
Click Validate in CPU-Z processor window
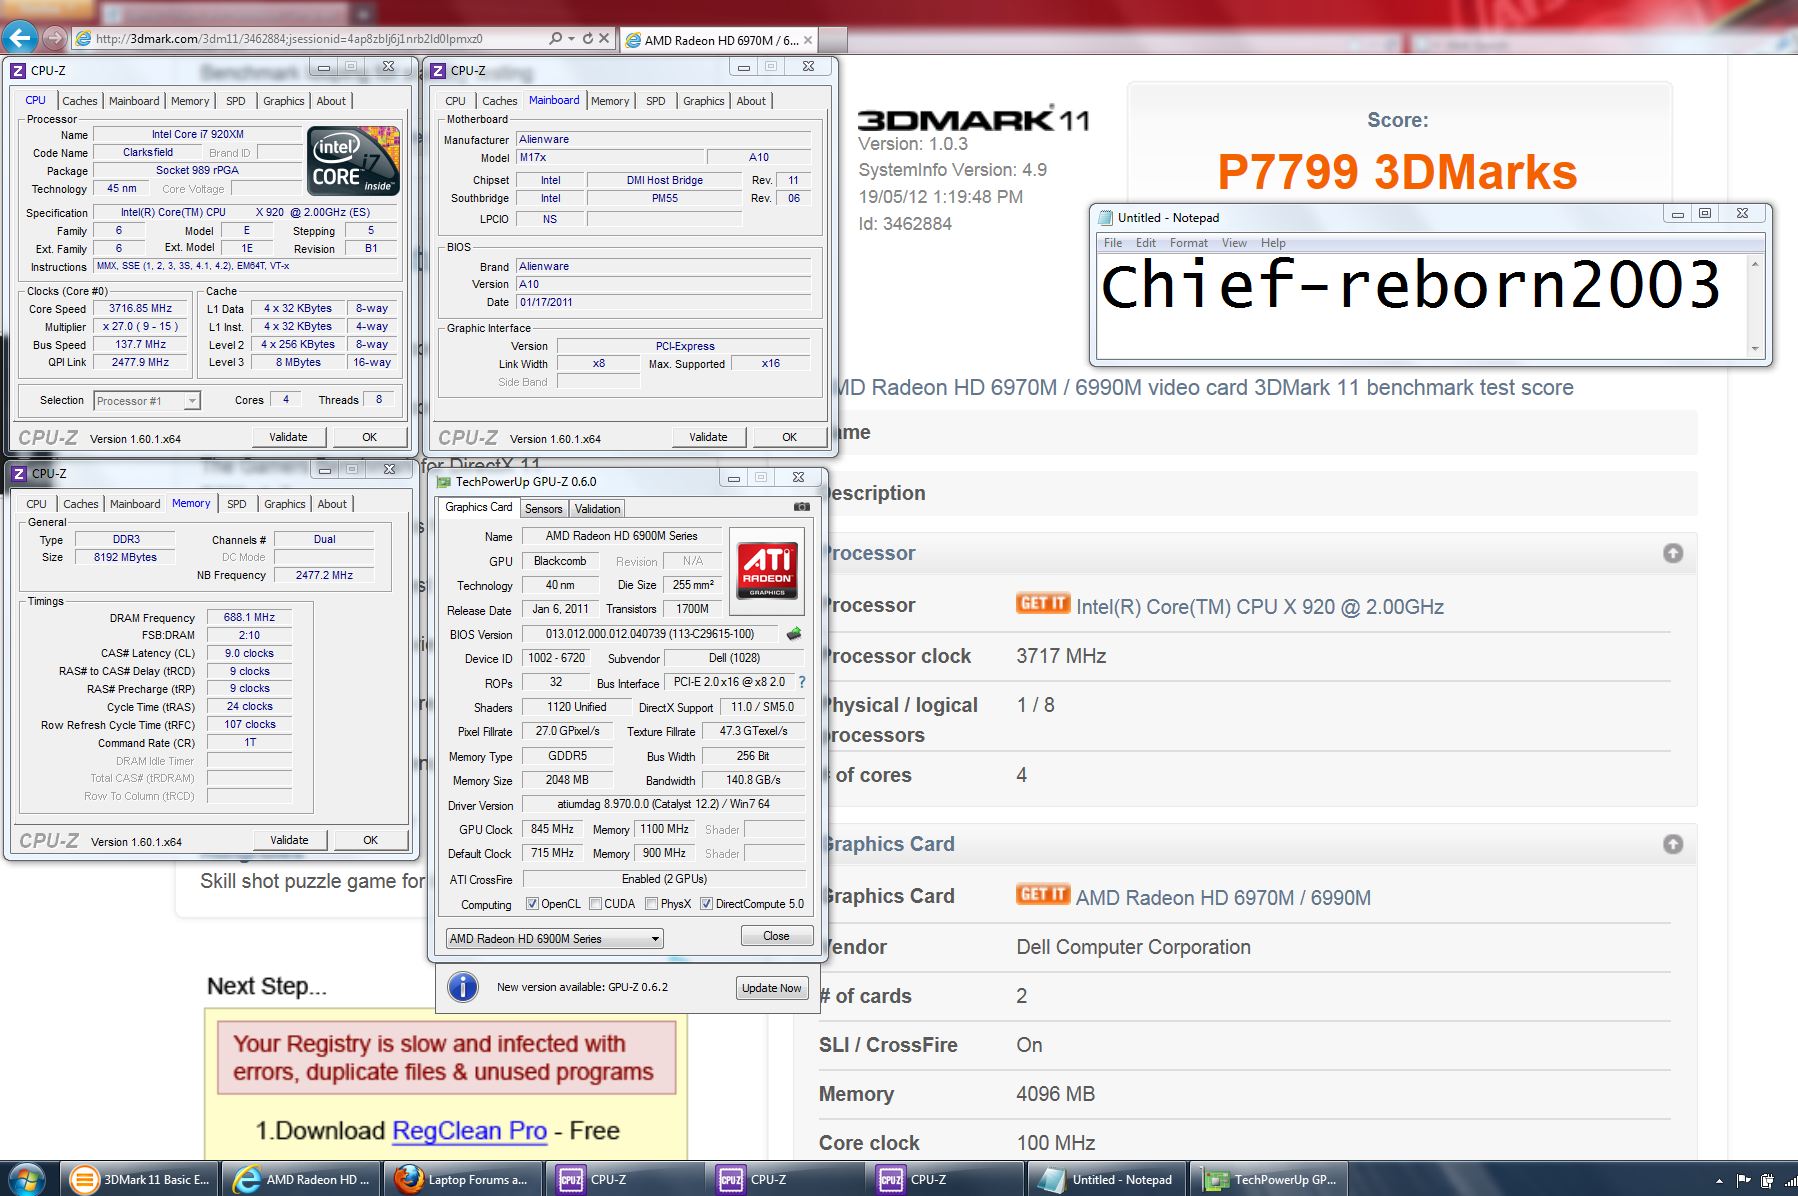(288, 437)
